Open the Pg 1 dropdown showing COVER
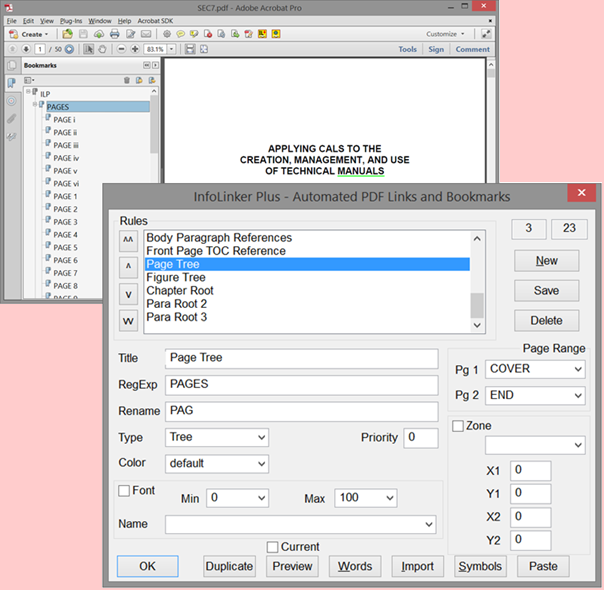The width and height of the screenshot is (604, 590). 535,369
